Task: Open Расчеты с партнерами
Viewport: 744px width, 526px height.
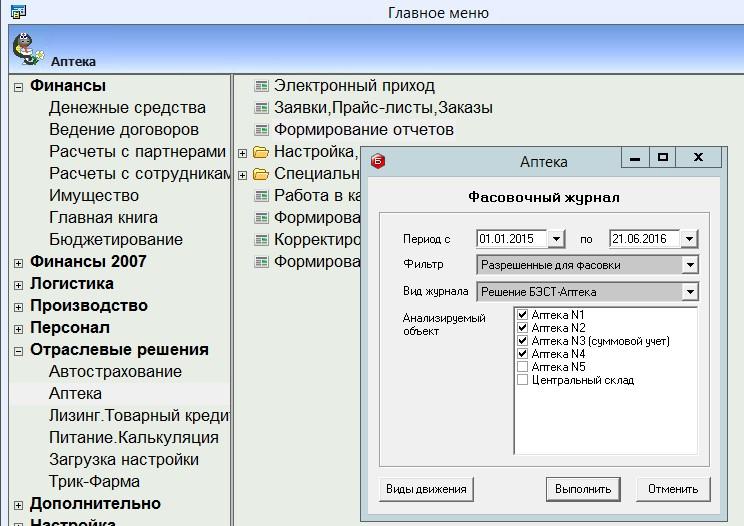Action: (x=137, y=151)
